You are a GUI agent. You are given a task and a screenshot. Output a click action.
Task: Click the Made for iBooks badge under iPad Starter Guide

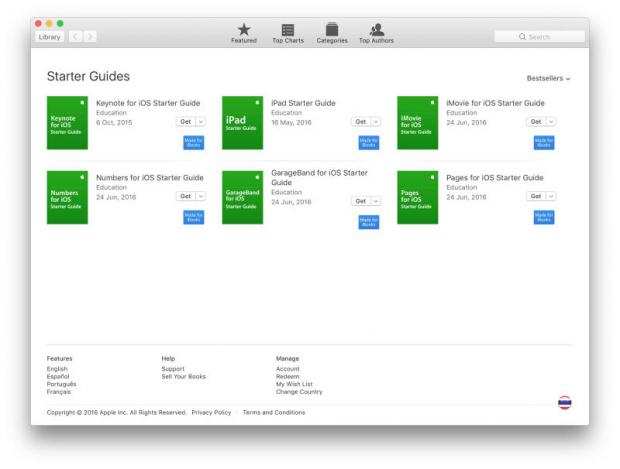pos(369,143)
